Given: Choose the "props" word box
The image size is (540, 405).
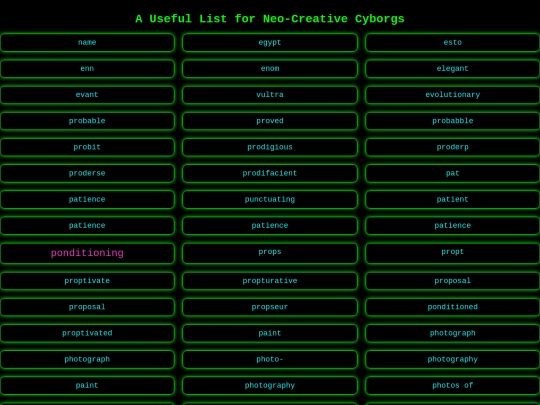Looking at the screenshot, I should coord(270,253).
